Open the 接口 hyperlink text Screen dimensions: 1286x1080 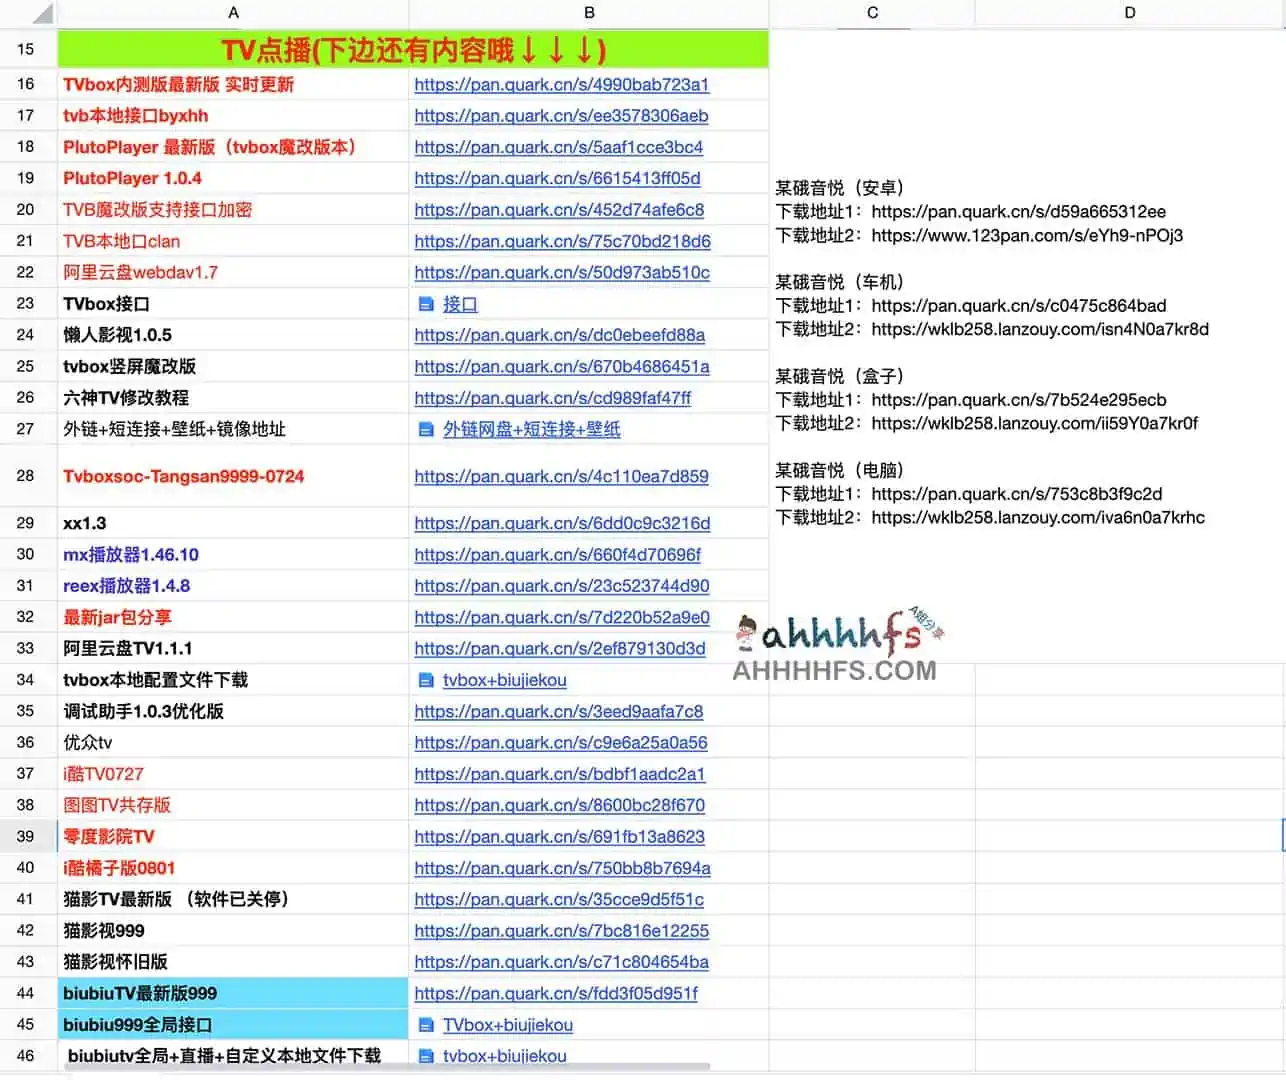coord(460,303)
